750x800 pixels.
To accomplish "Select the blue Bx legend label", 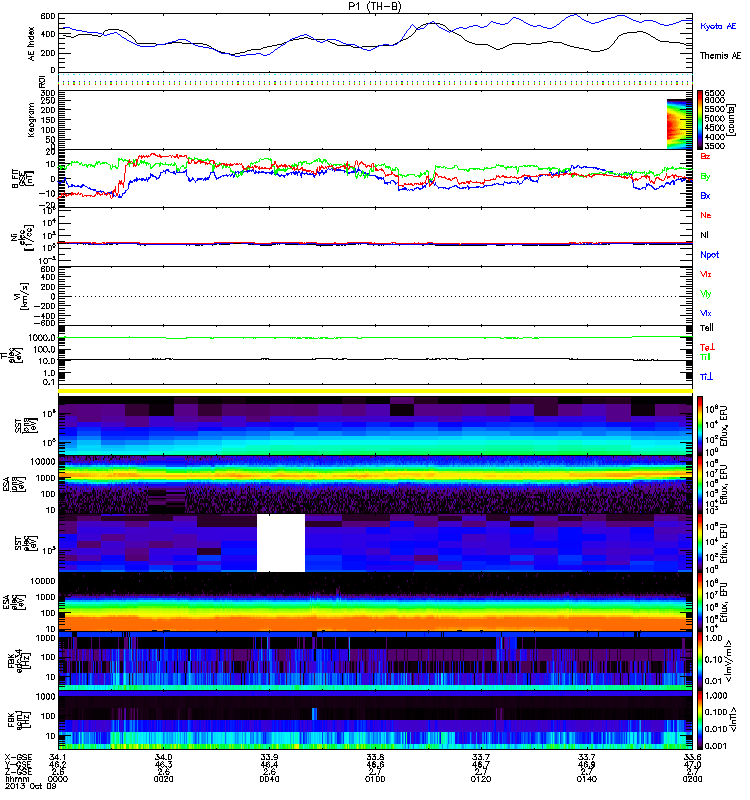I will (x=705, y=195).
